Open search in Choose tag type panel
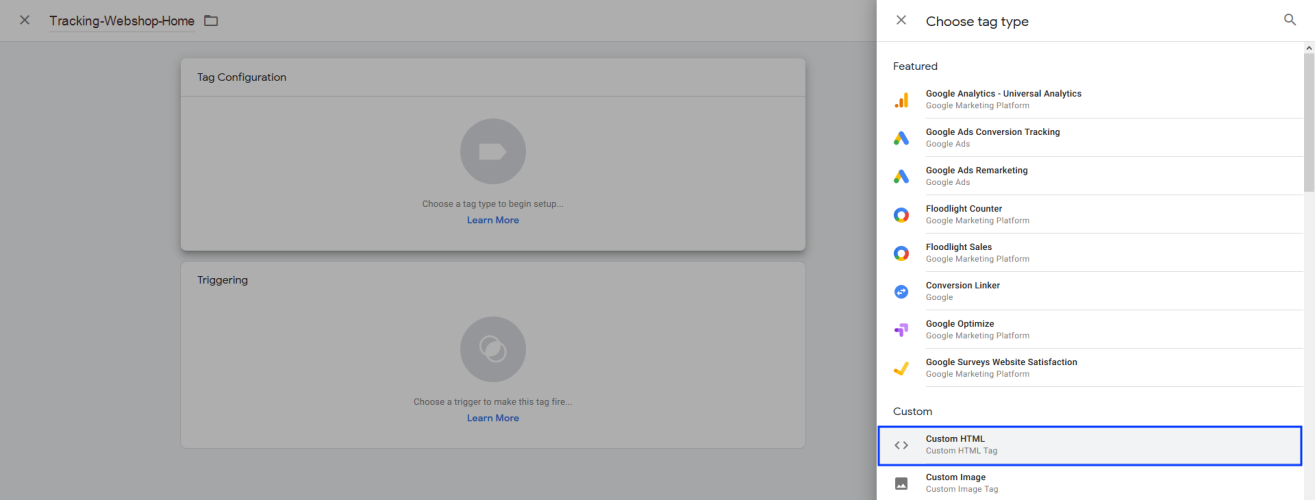This screenshot has height=500, width=1315. 1289,20
